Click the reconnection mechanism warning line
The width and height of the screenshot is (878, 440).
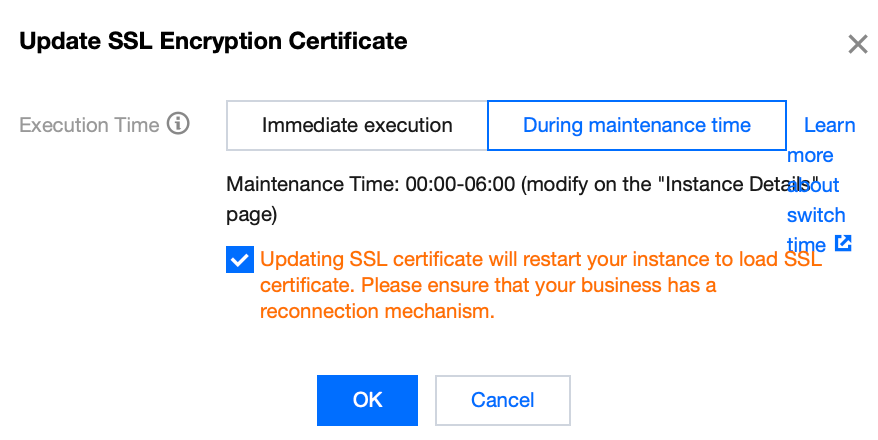coord(377,311)
